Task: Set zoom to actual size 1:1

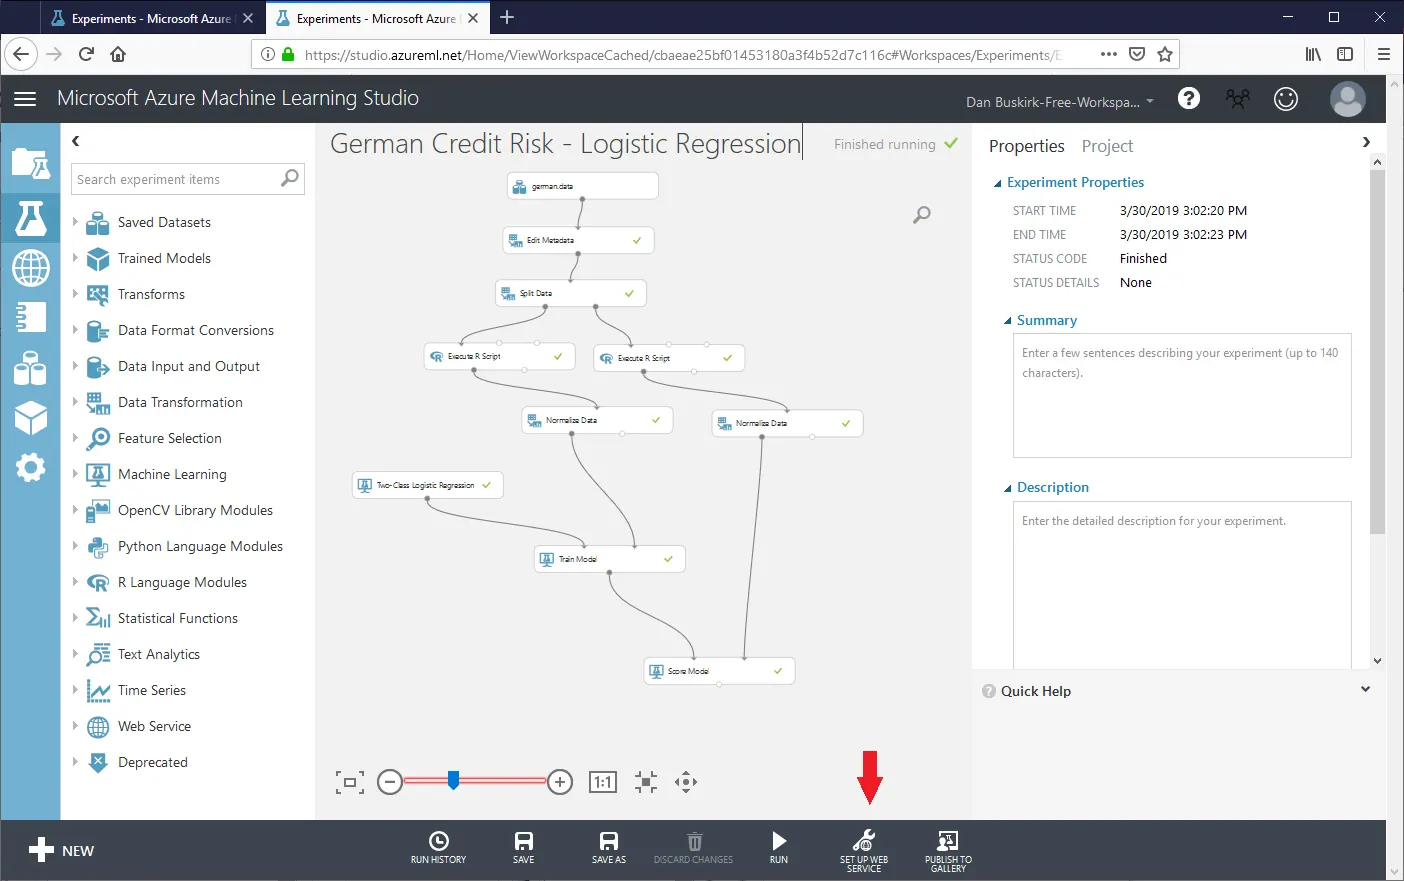Action: pyautogui.click(x=603, y=782)
